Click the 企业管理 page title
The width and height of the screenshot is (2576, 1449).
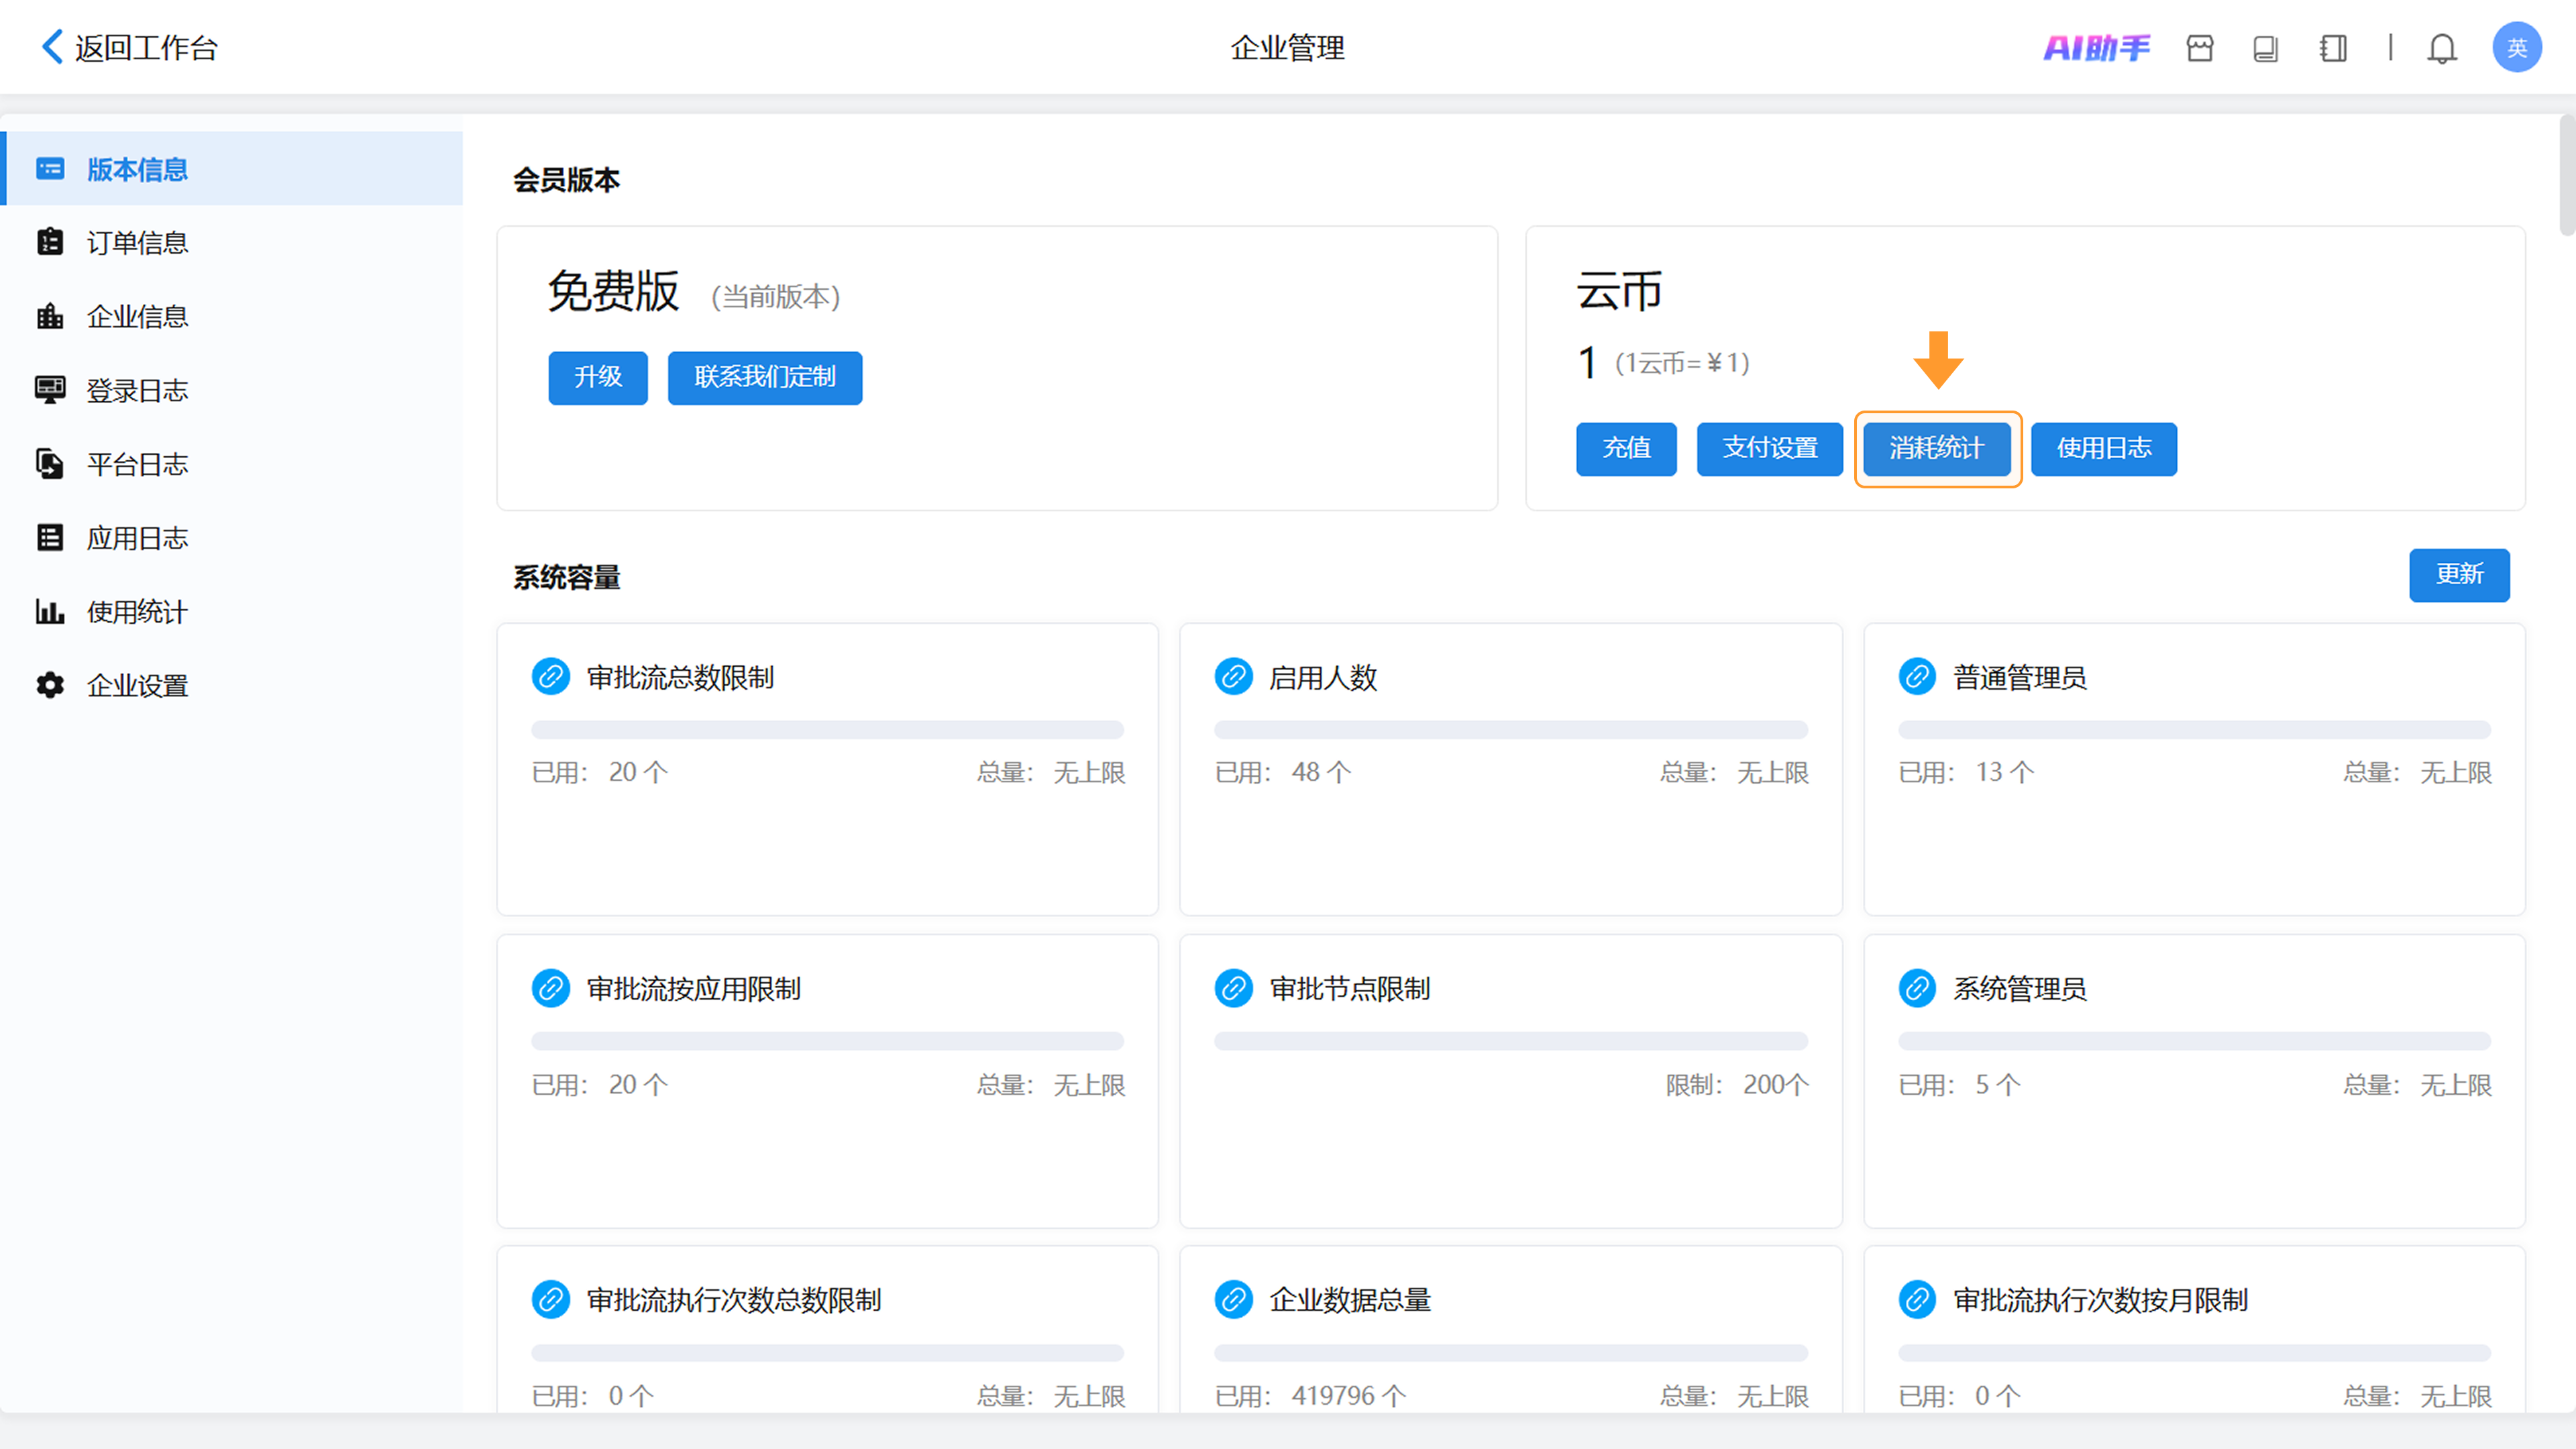click(x=1288, y=48)
